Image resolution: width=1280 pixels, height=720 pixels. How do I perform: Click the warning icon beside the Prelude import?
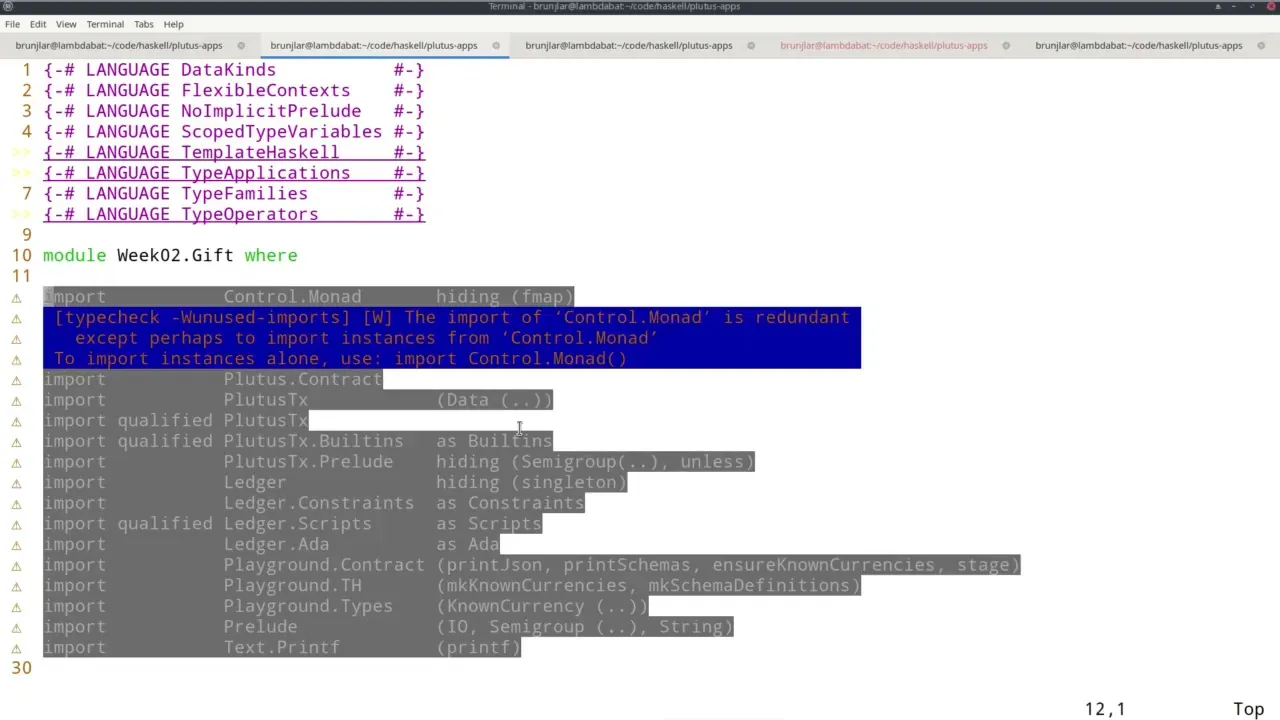click(x=16, y=626)
